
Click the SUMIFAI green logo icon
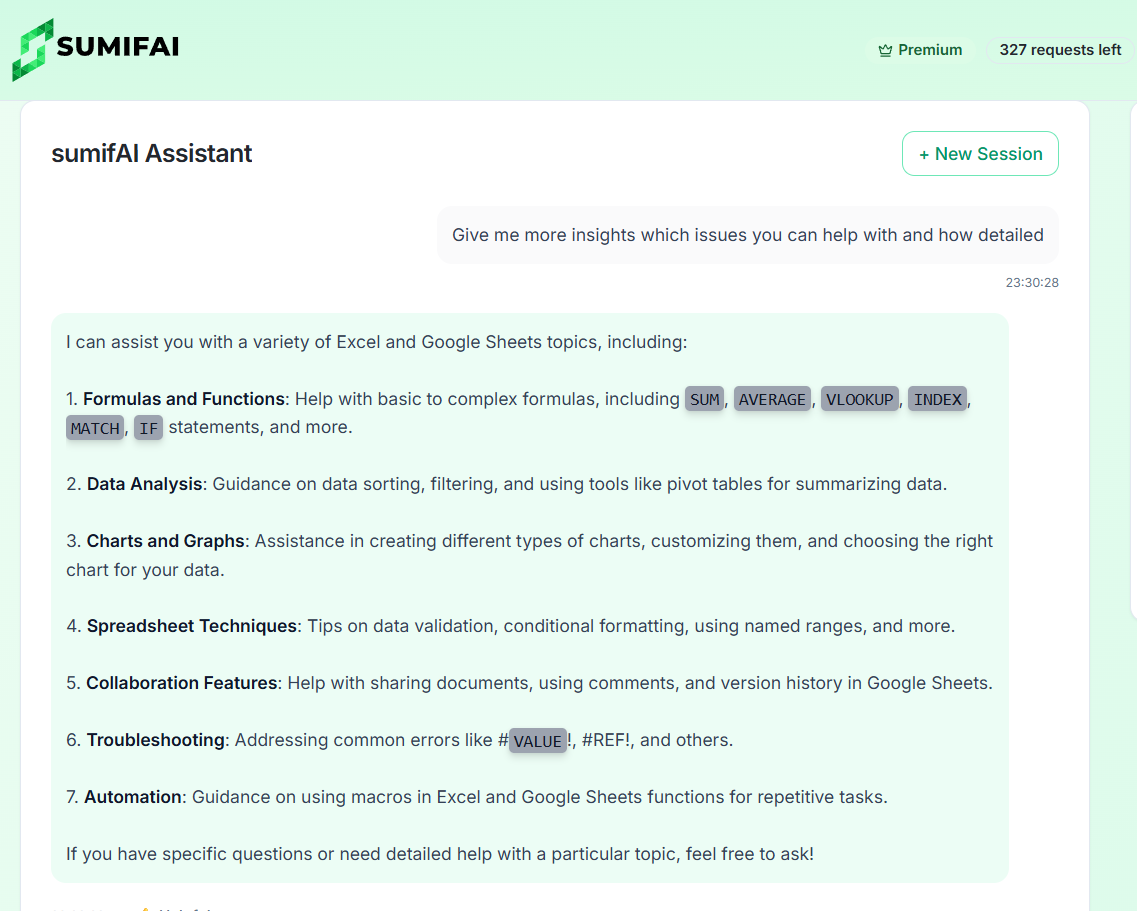coord(33,49)
